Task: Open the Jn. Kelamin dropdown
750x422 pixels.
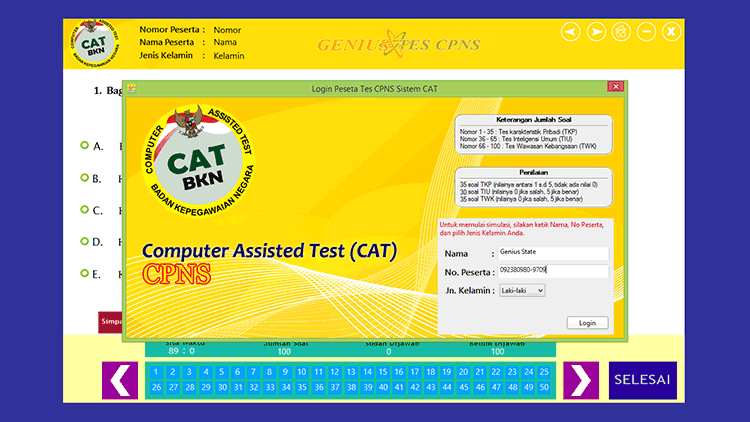Action: 522,290
